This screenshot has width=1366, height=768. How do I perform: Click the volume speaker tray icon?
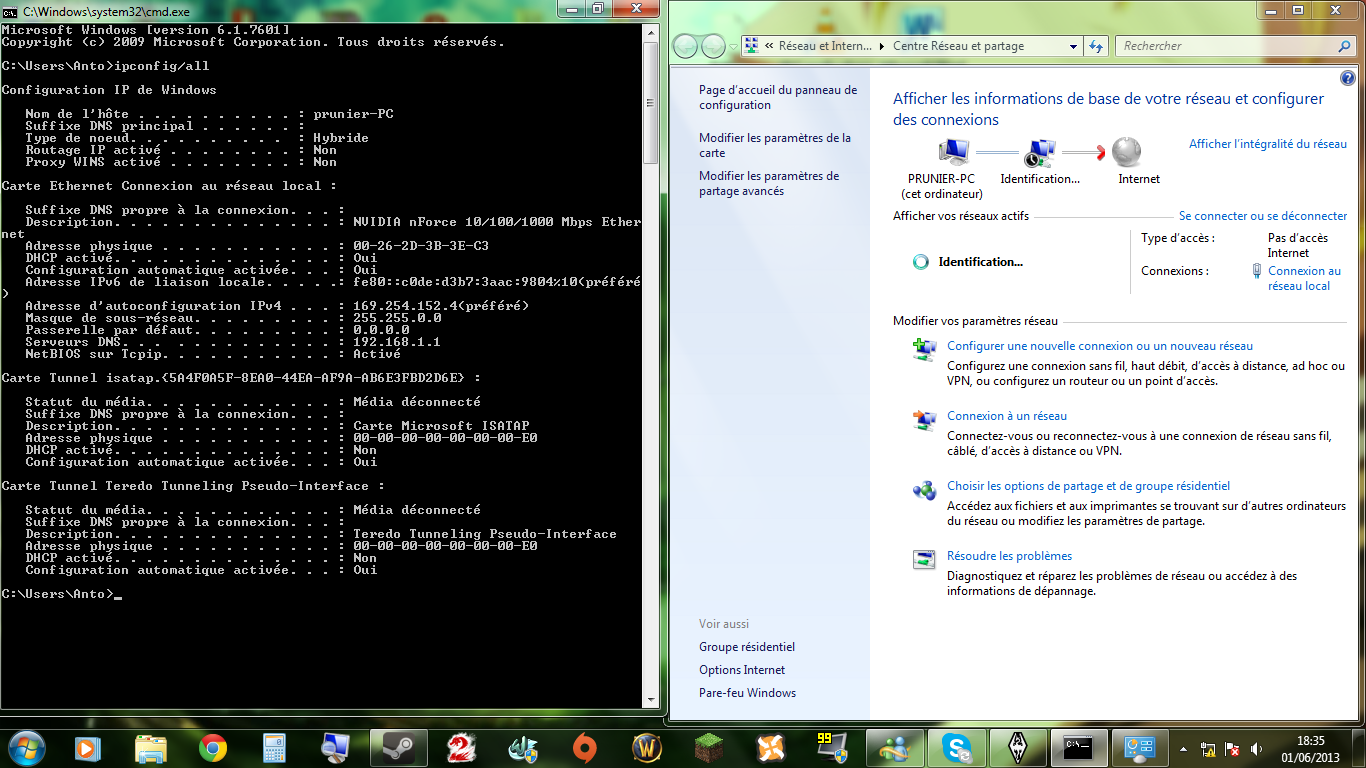tap(1257, 748)
